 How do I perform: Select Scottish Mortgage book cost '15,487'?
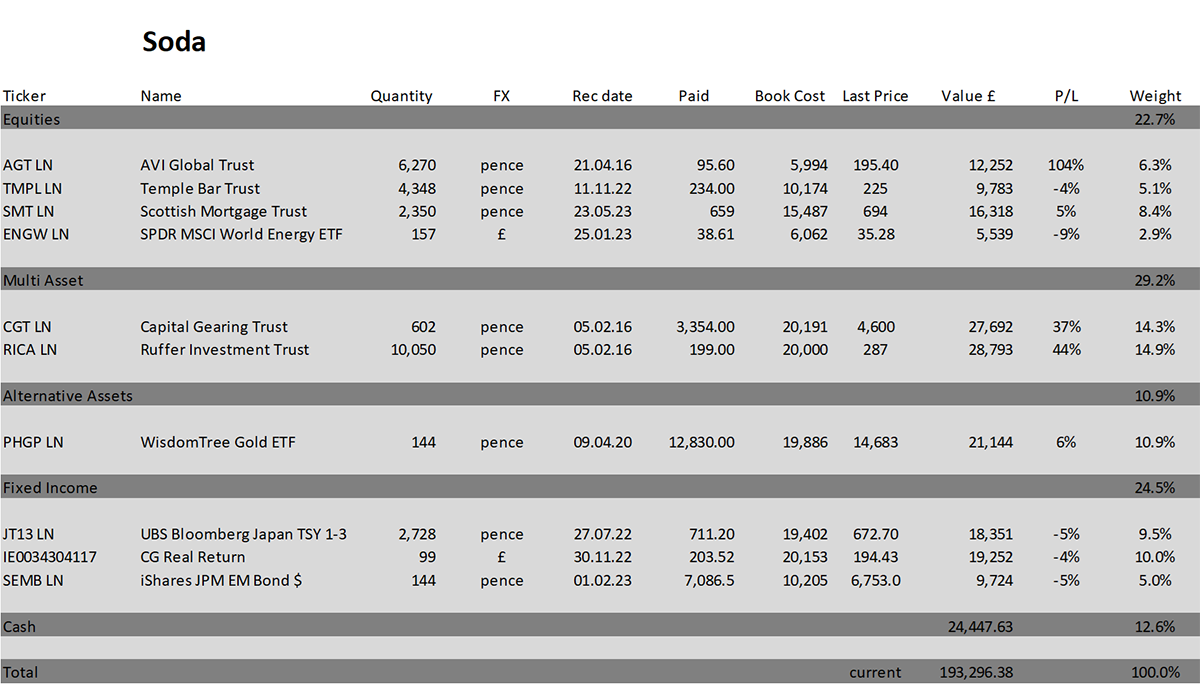(804, 211)
